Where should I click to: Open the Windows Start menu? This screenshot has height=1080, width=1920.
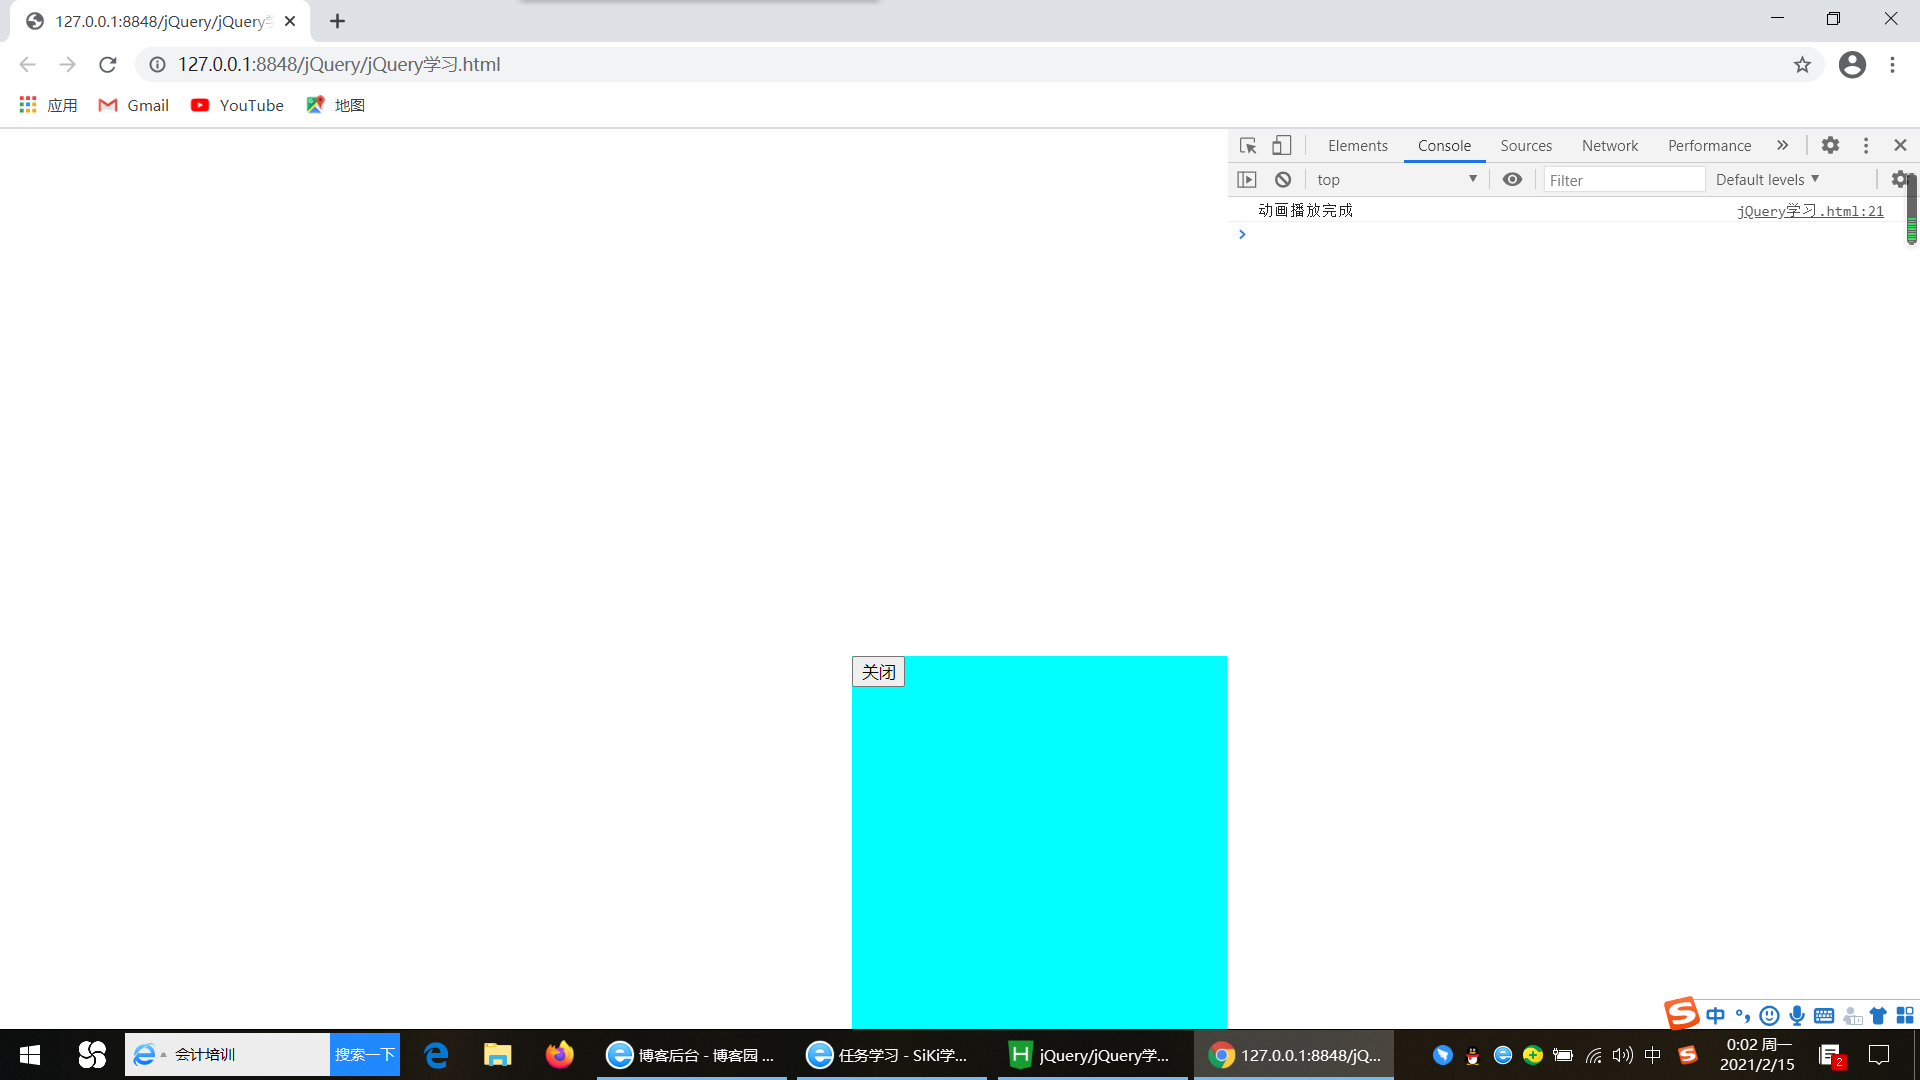30,1055
